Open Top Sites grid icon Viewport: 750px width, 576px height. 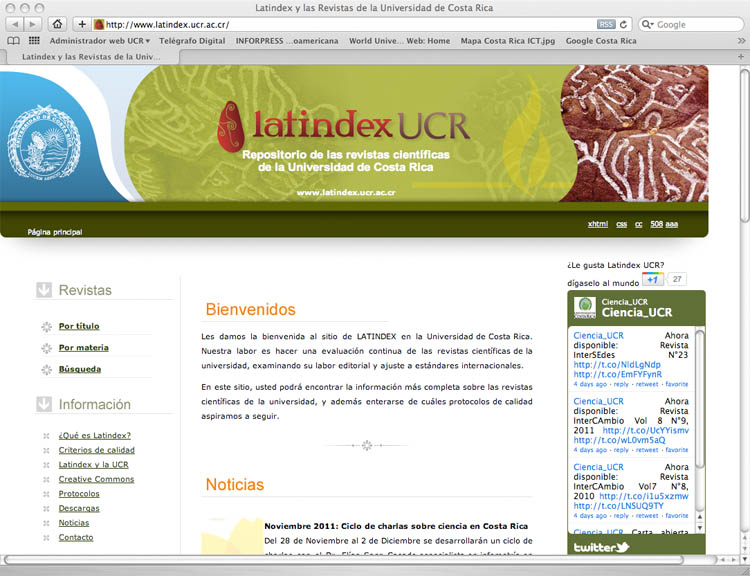pos(34,41)
